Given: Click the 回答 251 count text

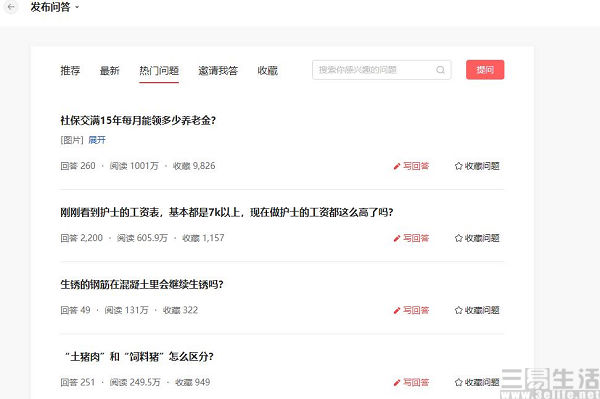Looking at the screenshot, I should (78, 382).
